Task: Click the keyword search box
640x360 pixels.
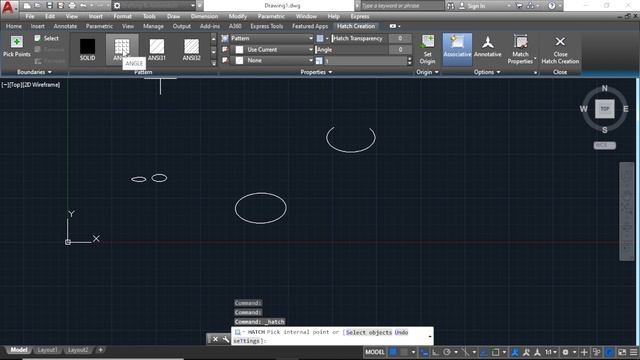Action: point(402,6)
